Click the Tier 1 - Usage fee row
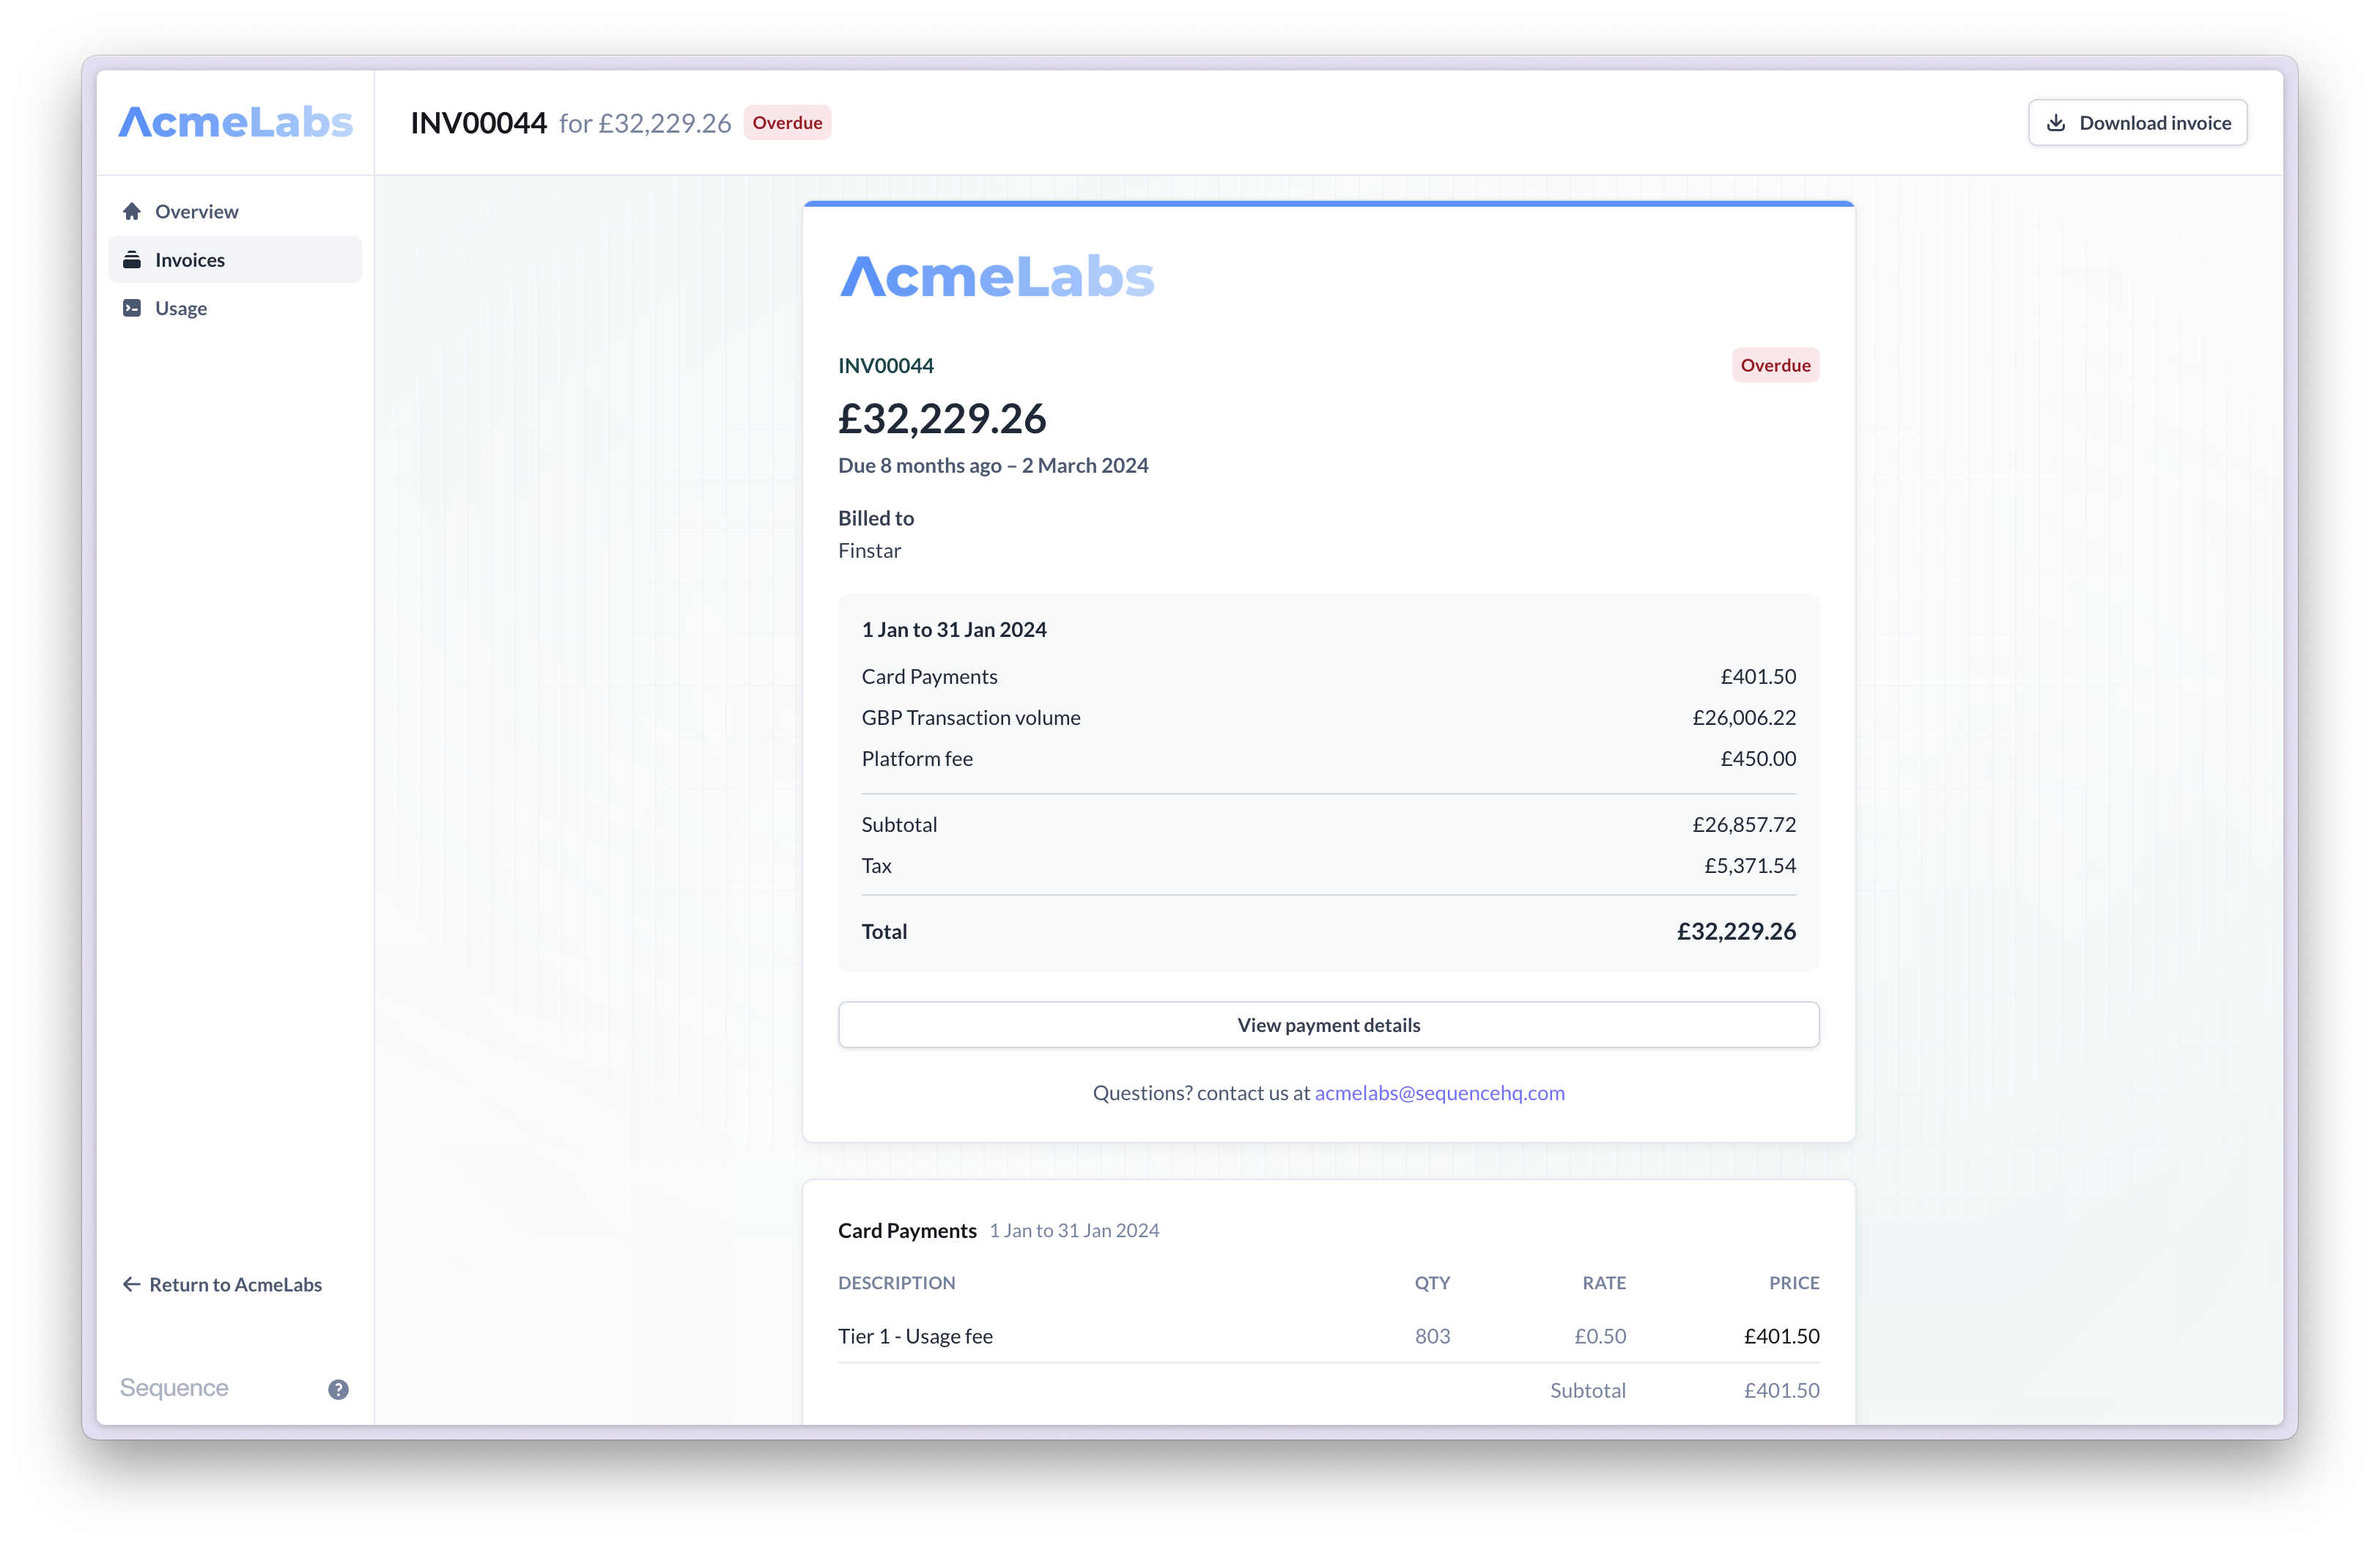This screenshot has height=1548, width=2380. (1329, 1337)
